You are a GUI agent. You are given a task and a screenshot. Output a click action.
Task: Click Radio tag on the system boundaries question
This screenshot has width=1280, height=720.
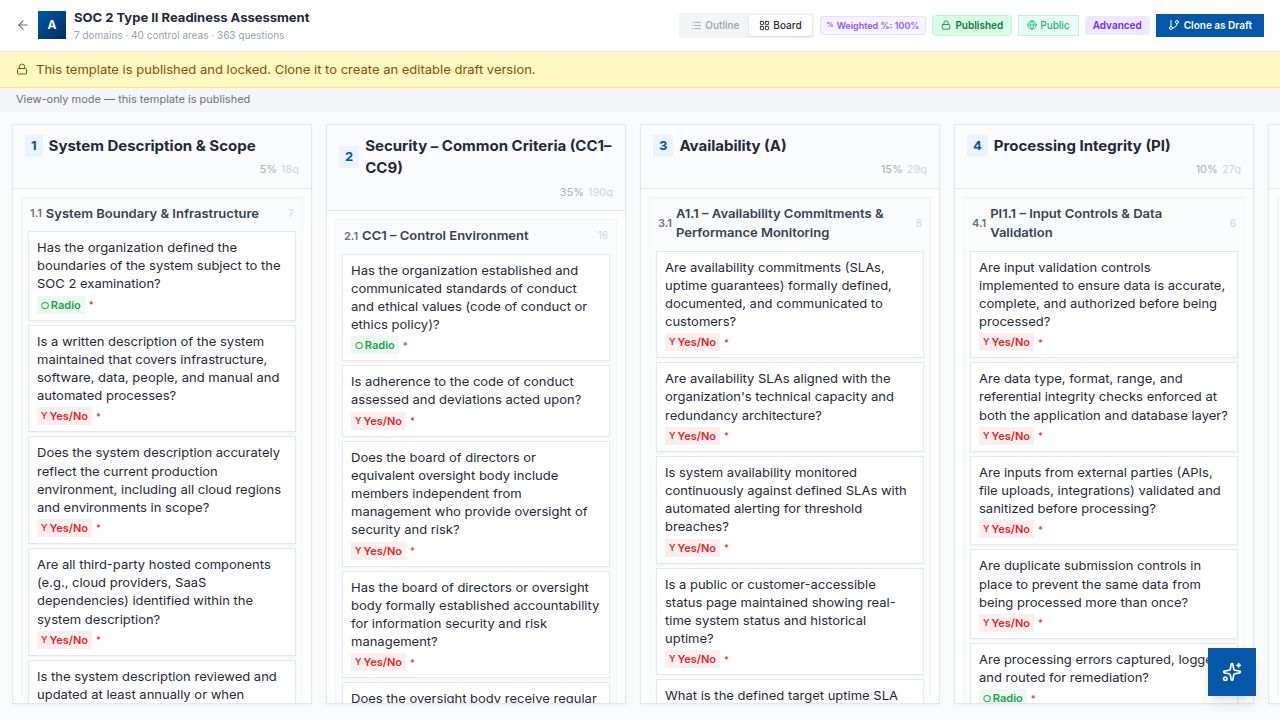pos(61,305)
